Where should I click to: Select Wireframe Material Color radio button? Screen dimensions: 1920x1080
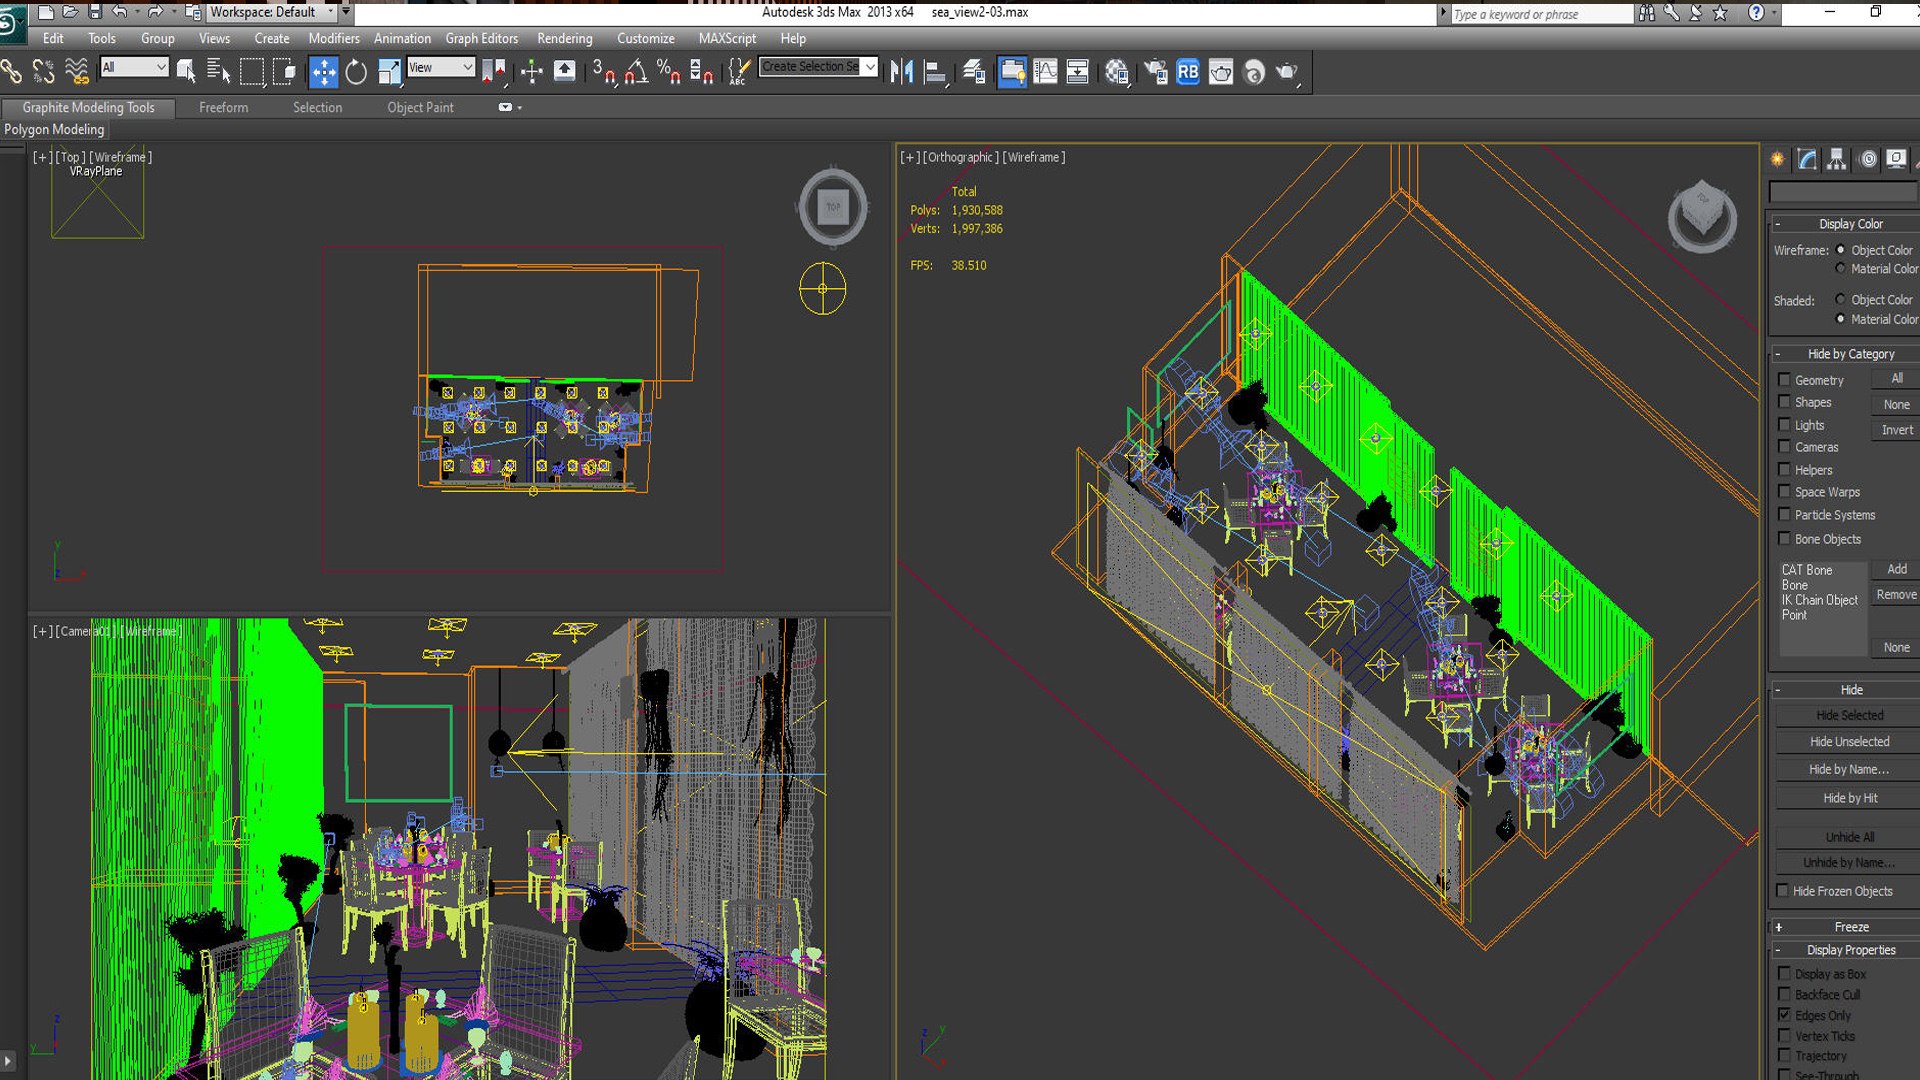point(1840,268)
